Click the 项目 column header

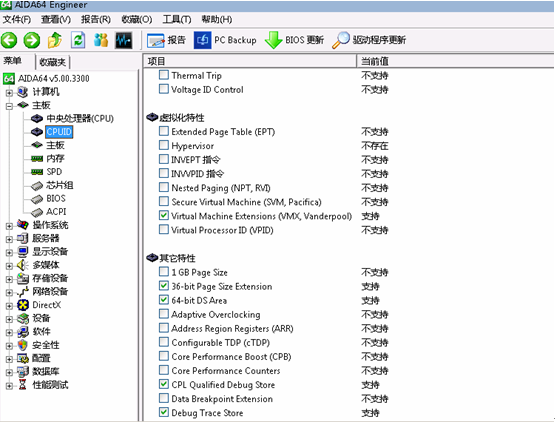pos(250,61)
